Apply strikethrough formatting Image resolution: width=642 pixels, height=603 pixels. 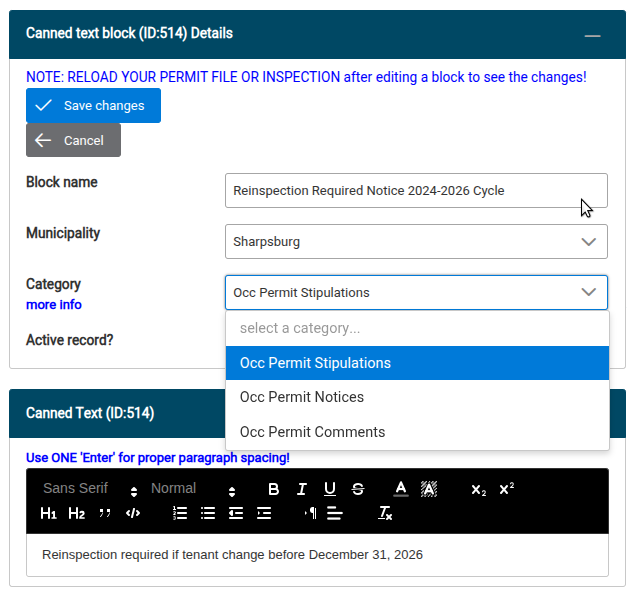coord(358,489)
